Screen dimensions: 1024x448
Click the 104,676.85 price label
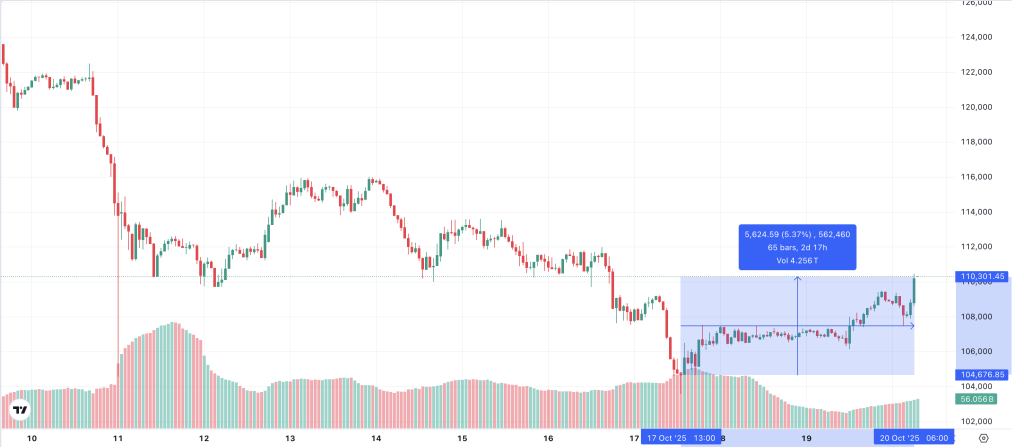tap(981, 374)
